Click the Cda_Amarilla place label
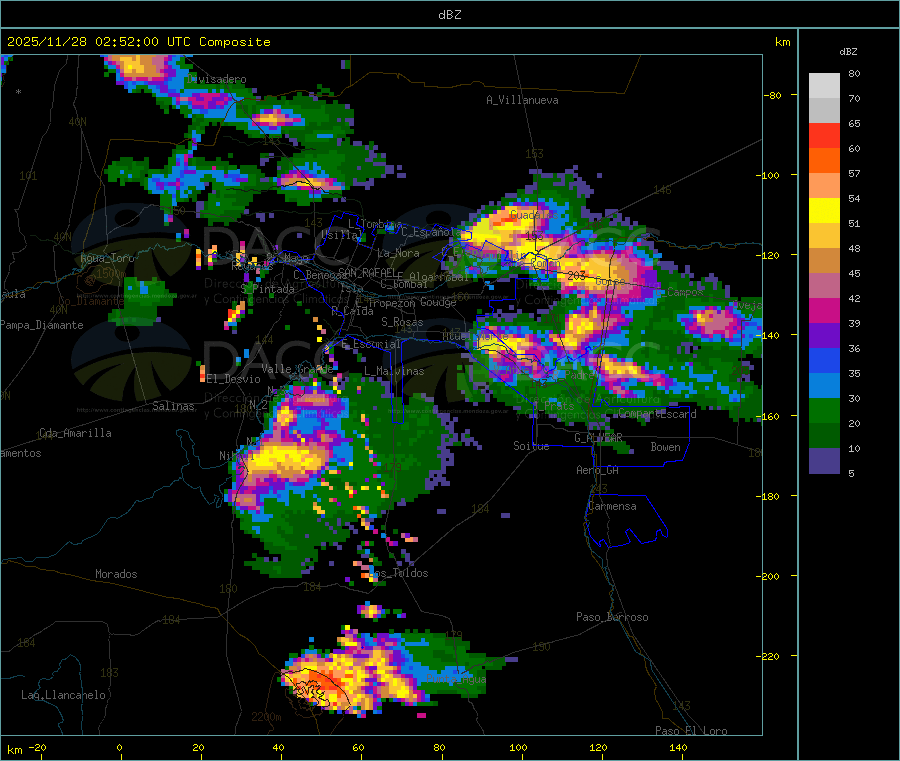This screenshot has width=900, height=761. pyautogui.click(x=75, y=433)
